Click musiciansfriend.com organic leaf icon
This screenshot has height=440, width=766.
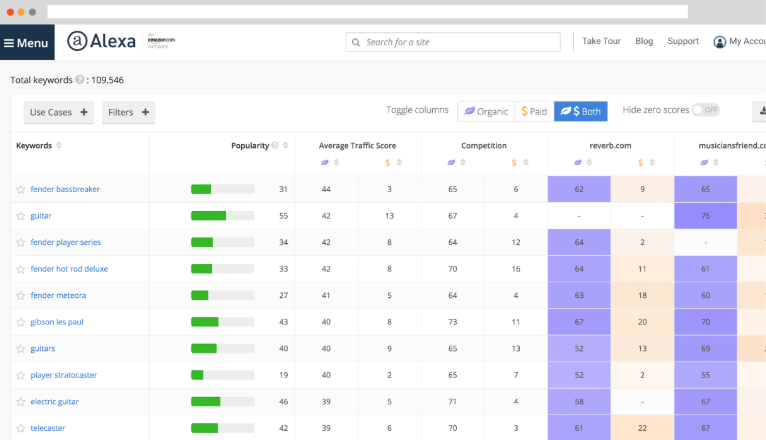pos(704,163)
